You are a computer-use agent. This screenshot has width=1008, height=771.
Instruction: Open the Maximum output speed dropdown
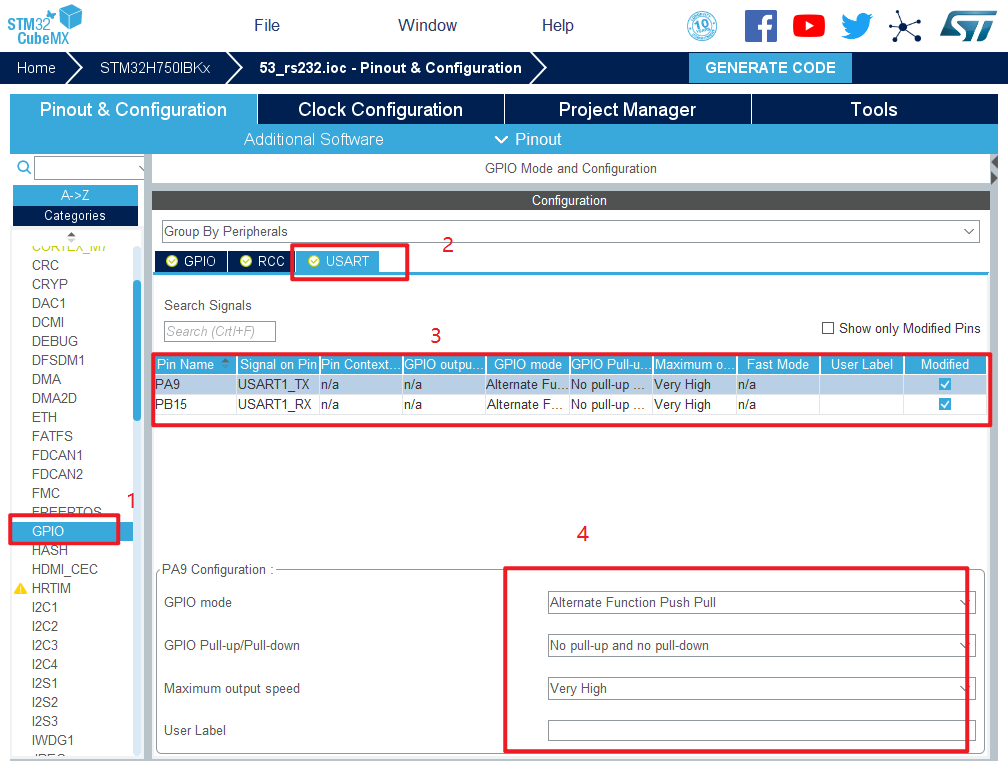(x=760, y=689)
